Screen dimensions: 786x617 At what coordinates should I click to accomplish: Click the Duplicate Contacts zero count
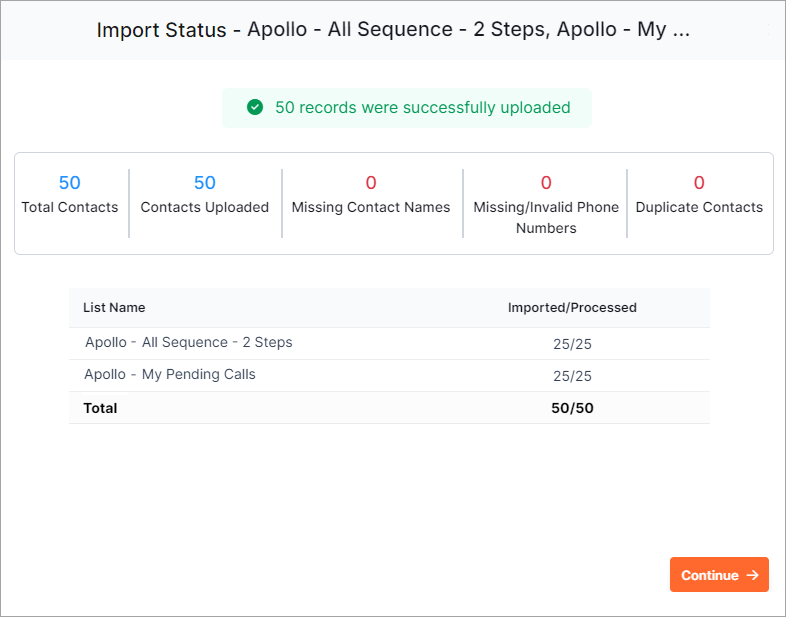click(x=699, y=183)
